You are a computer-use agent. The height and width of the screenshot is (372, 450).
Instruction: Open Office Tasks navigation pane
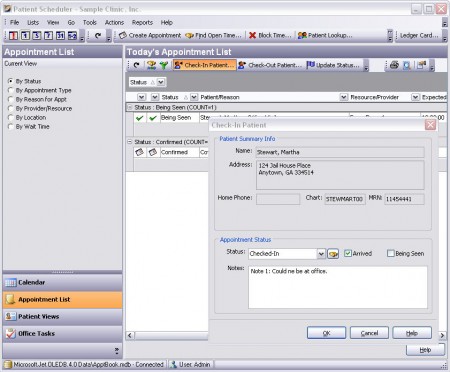pyautogui.click(x=62, y=334)
